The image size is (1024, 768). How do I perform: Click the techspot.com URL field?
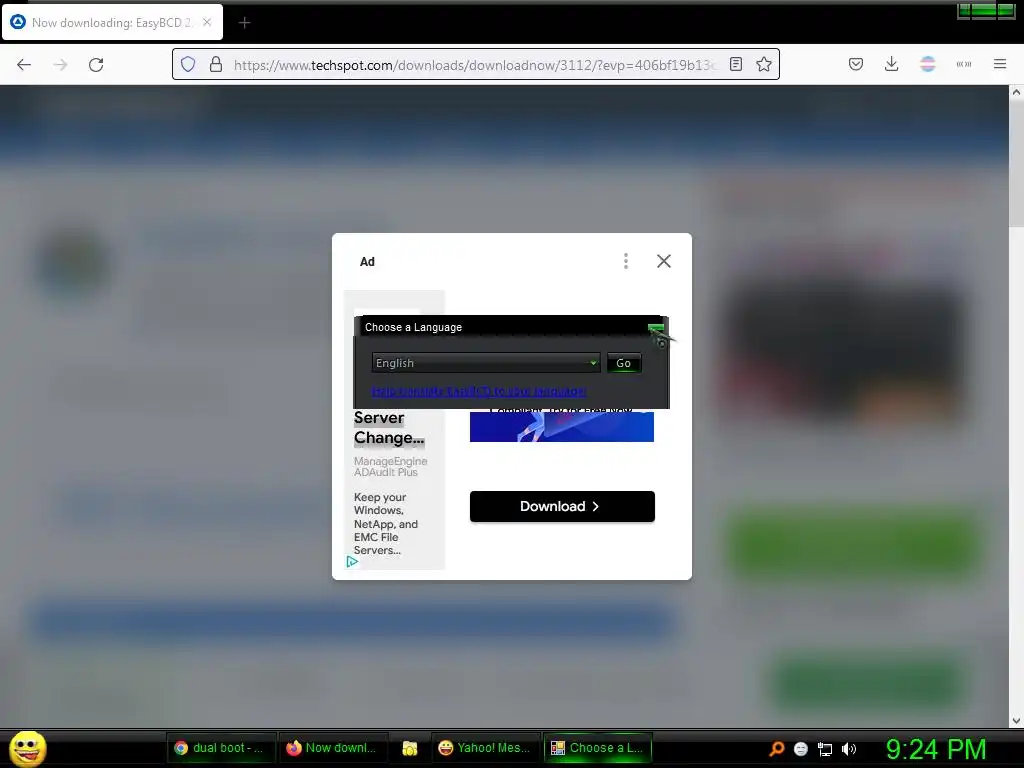477,65
